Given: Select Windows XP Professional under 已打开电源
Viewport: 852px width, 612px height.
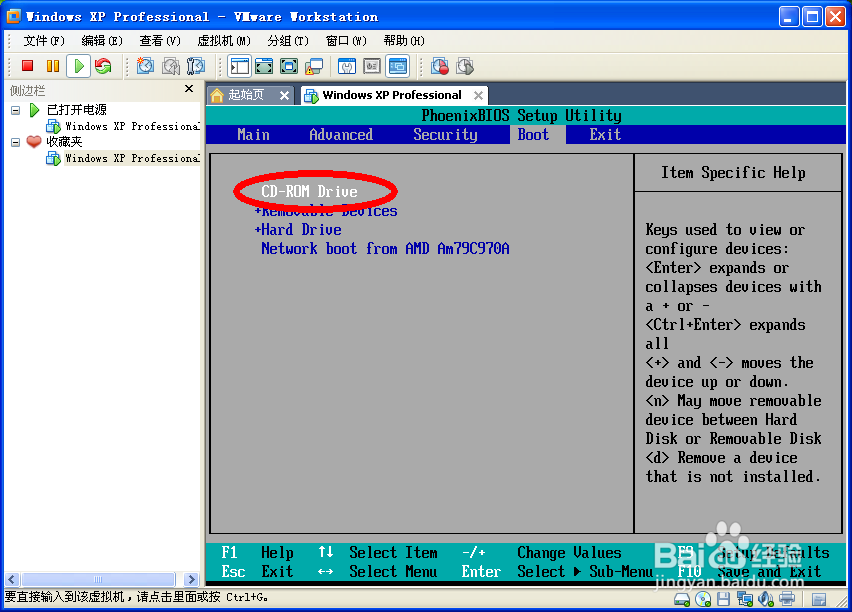Looking at the screenshot, I should pyautogui.click(x=132, y=126).
